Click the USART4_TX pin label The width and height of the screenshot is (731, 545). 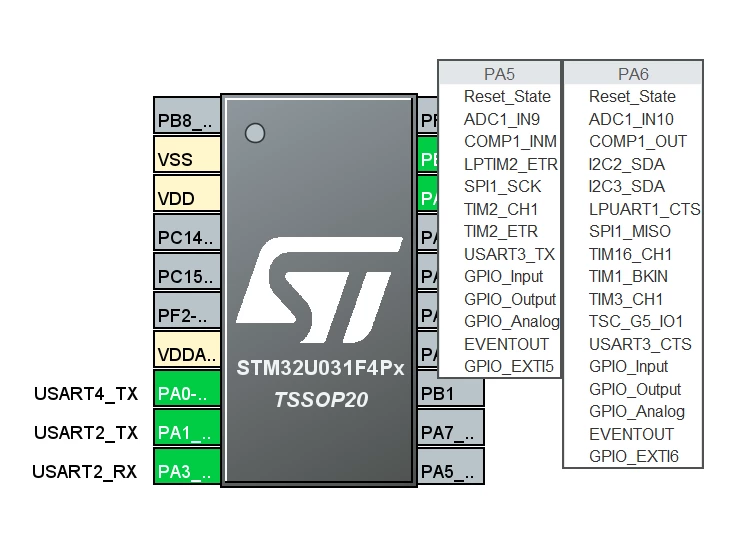86,394
